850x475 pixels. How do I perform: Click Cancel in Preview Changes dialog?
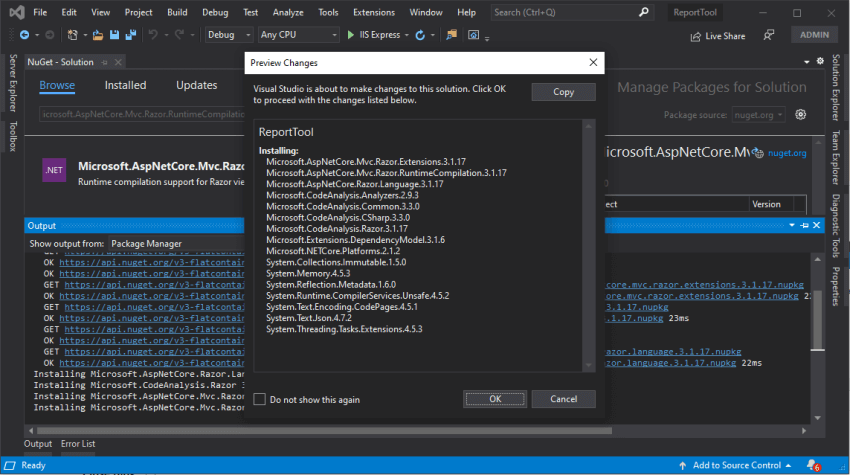pyautogui.click(x=564, y=399)
